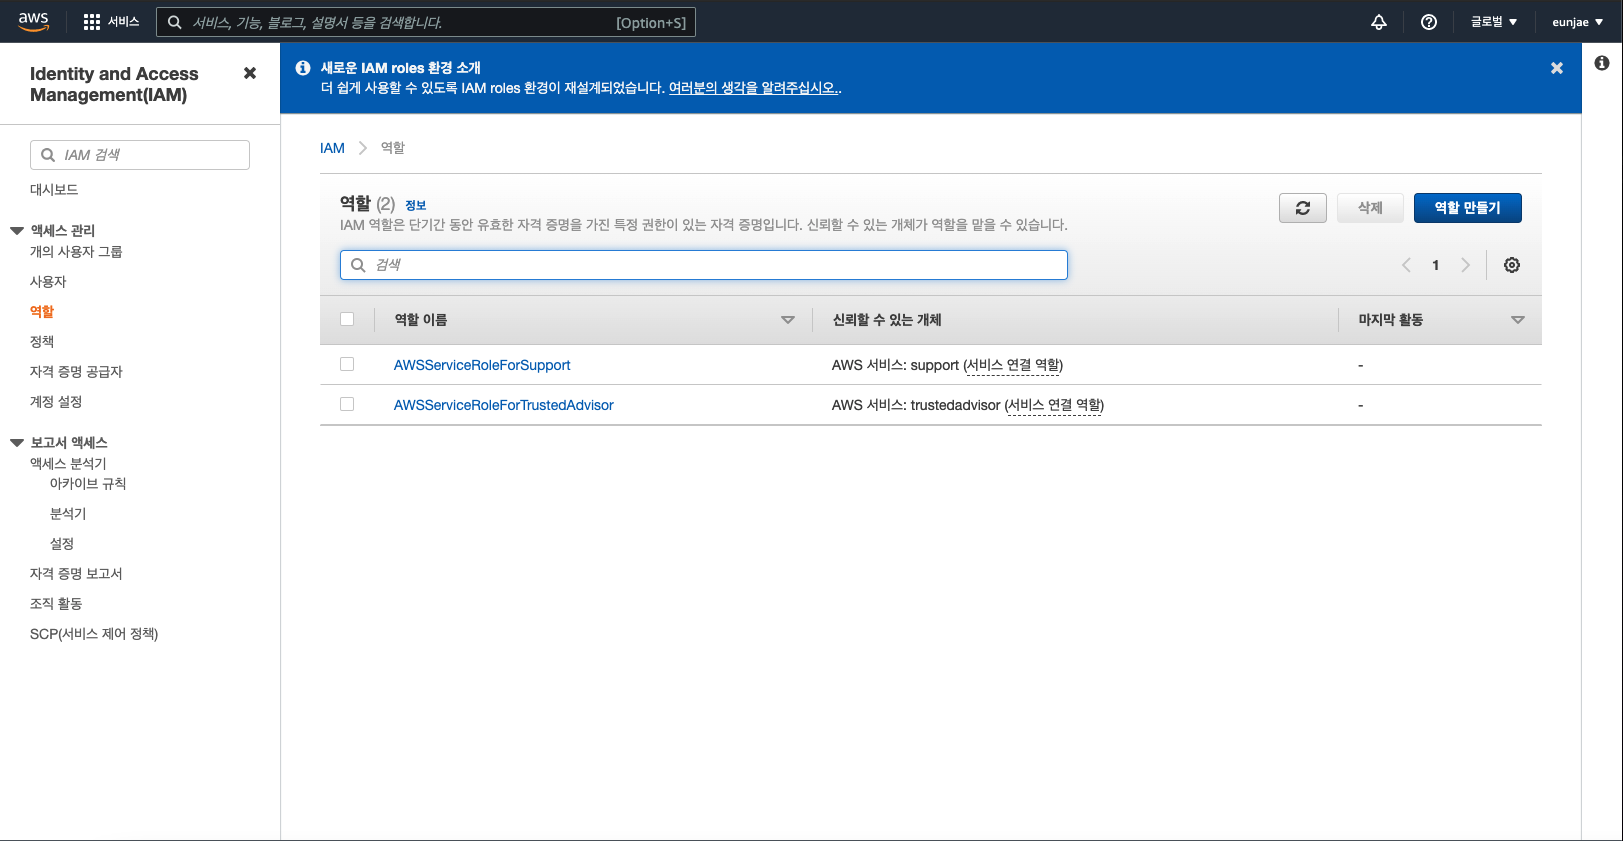Click the 삭제 button
The image size is (1623, 841).
coord(1370,208)
